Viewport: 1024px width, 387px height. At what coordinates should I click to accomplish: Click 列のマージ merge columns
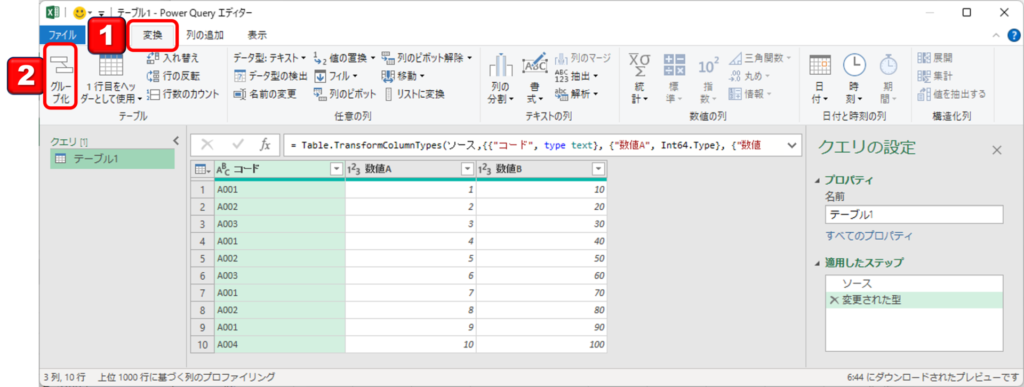[x=583, y=59]
